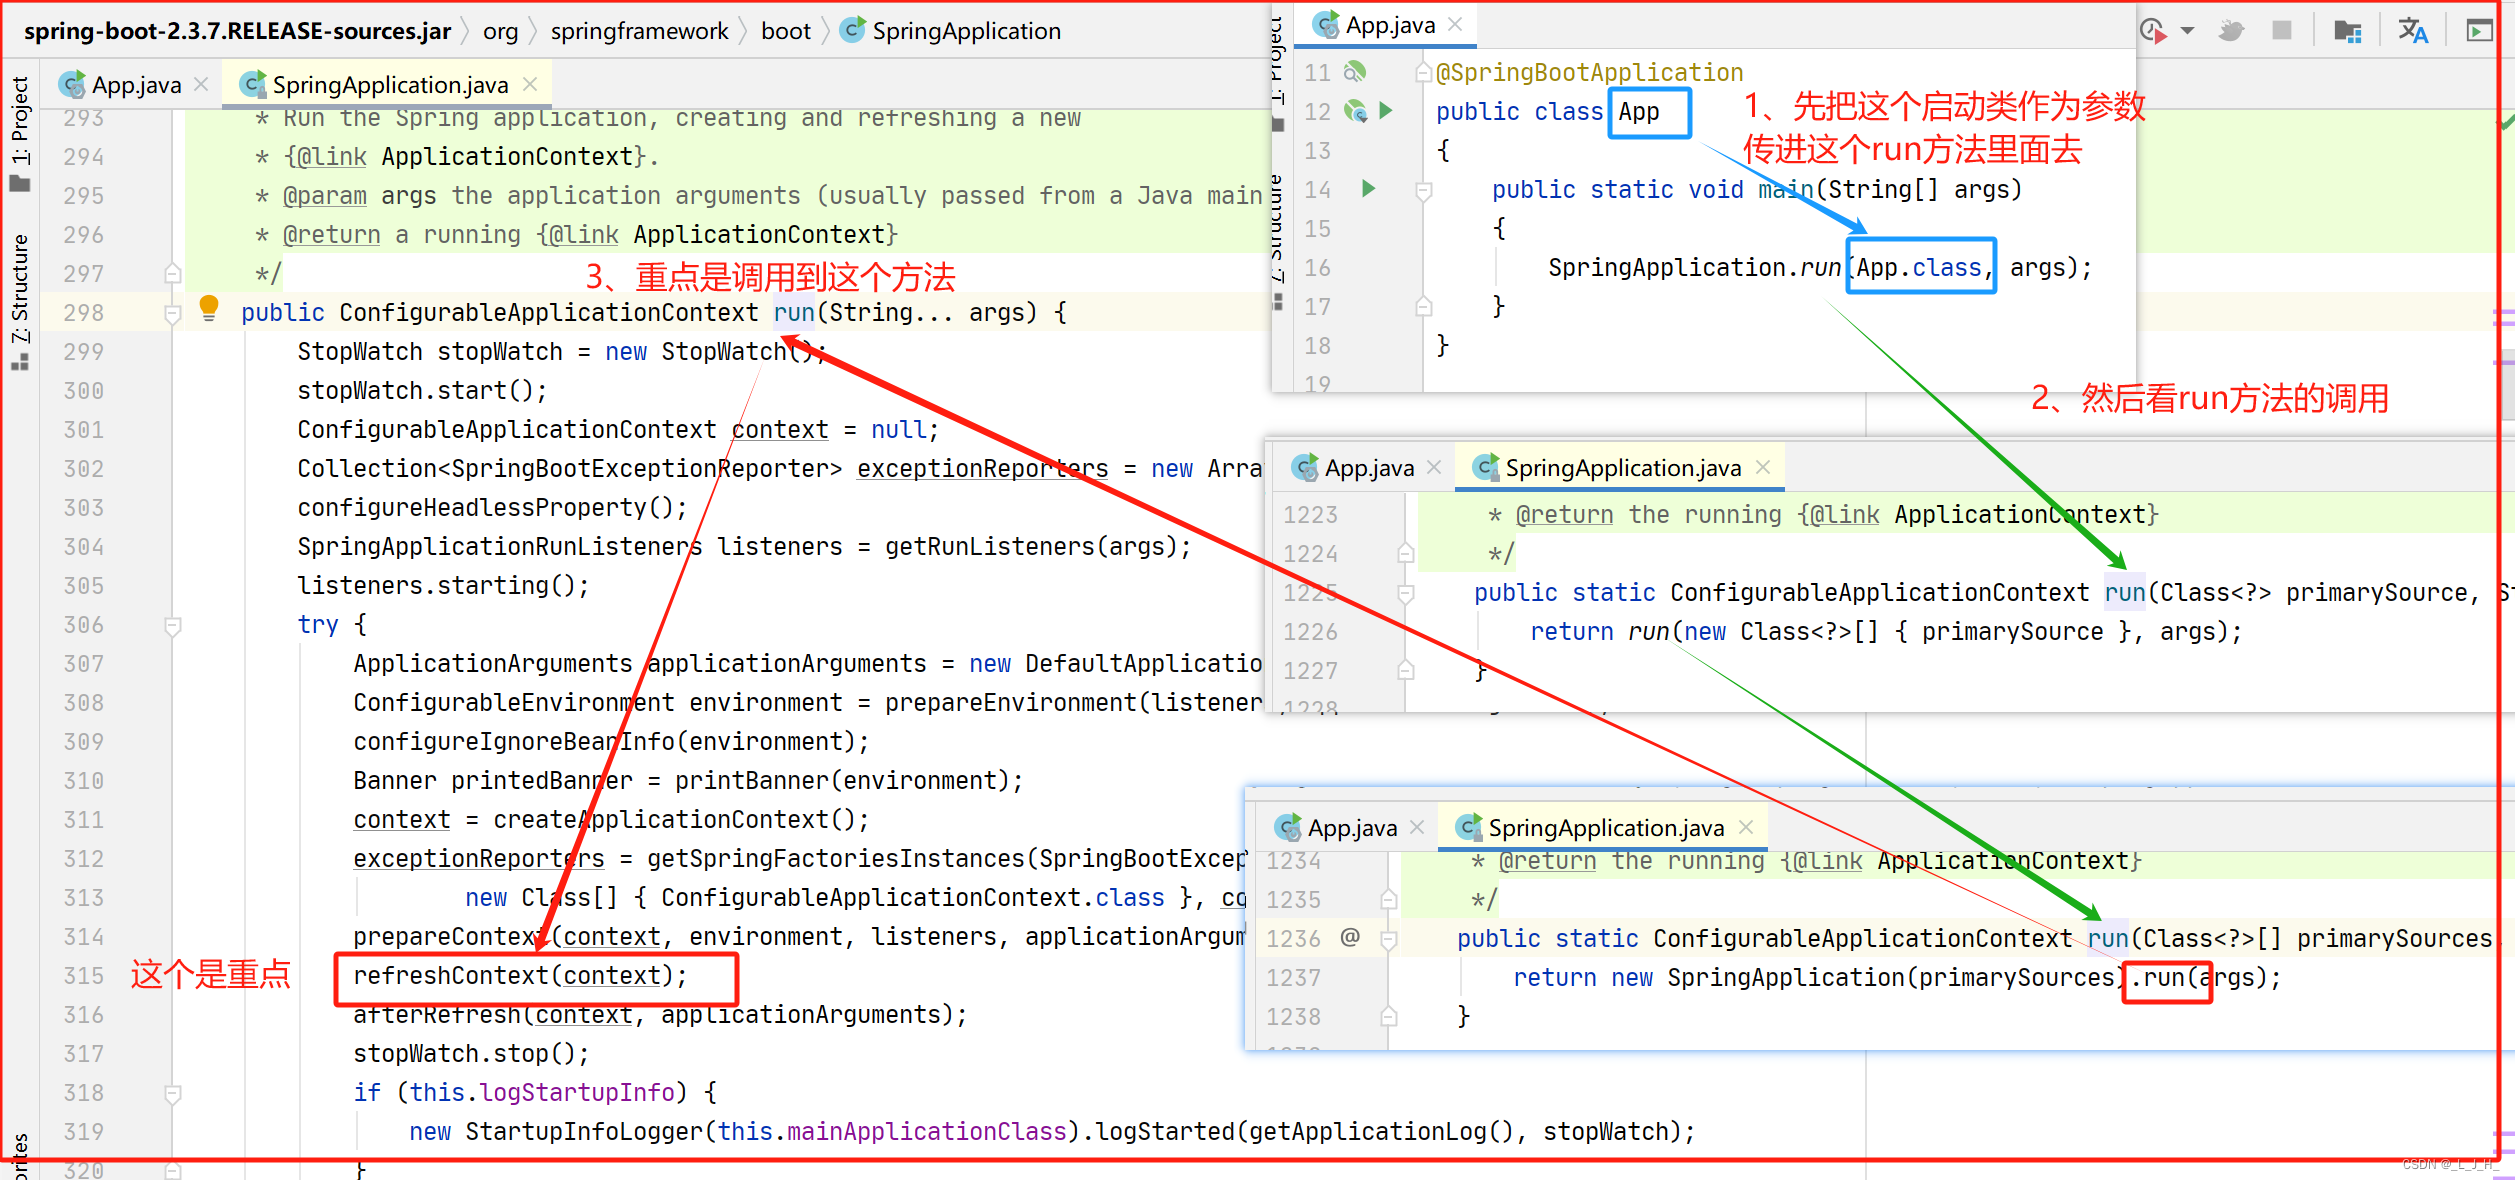Click the run method name on line 298
Image resolution: width=2515 pixels, height=1180 pixels.
point(794,312)
